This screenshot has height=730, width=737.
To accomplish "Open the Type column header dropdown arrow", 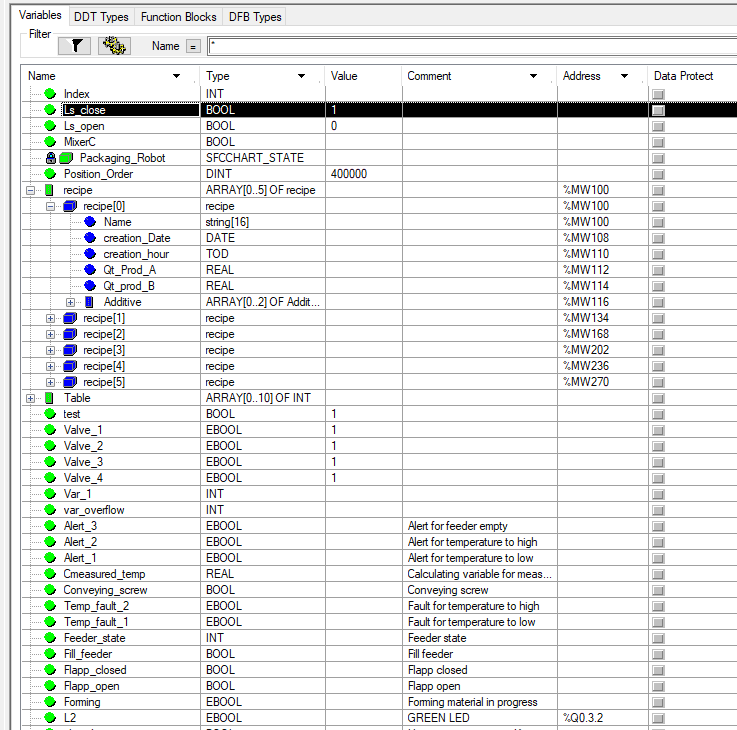I will click(x=301, y=76).
